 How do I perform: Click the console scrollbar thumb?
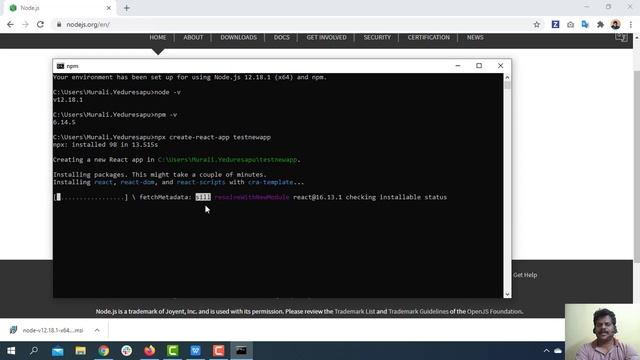pyautogui.click(x=507, y=85)
